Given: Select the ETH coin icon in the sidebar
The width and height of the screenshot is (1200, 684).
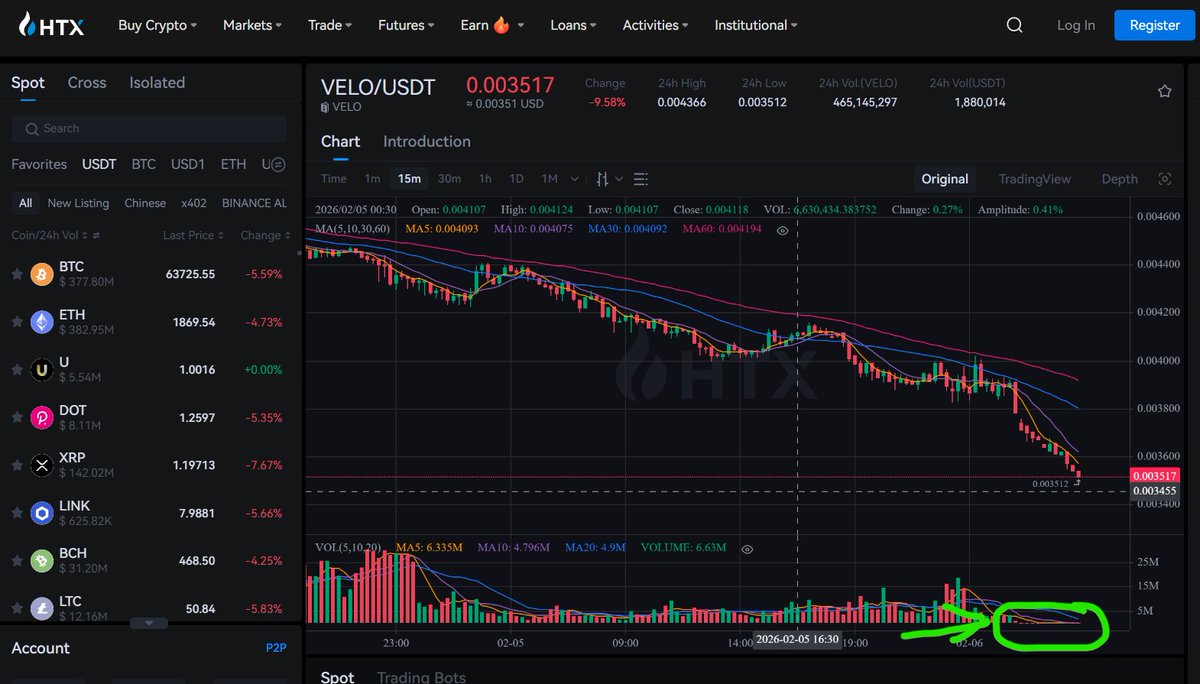Looking at the screenshot, I should [40, 321].
